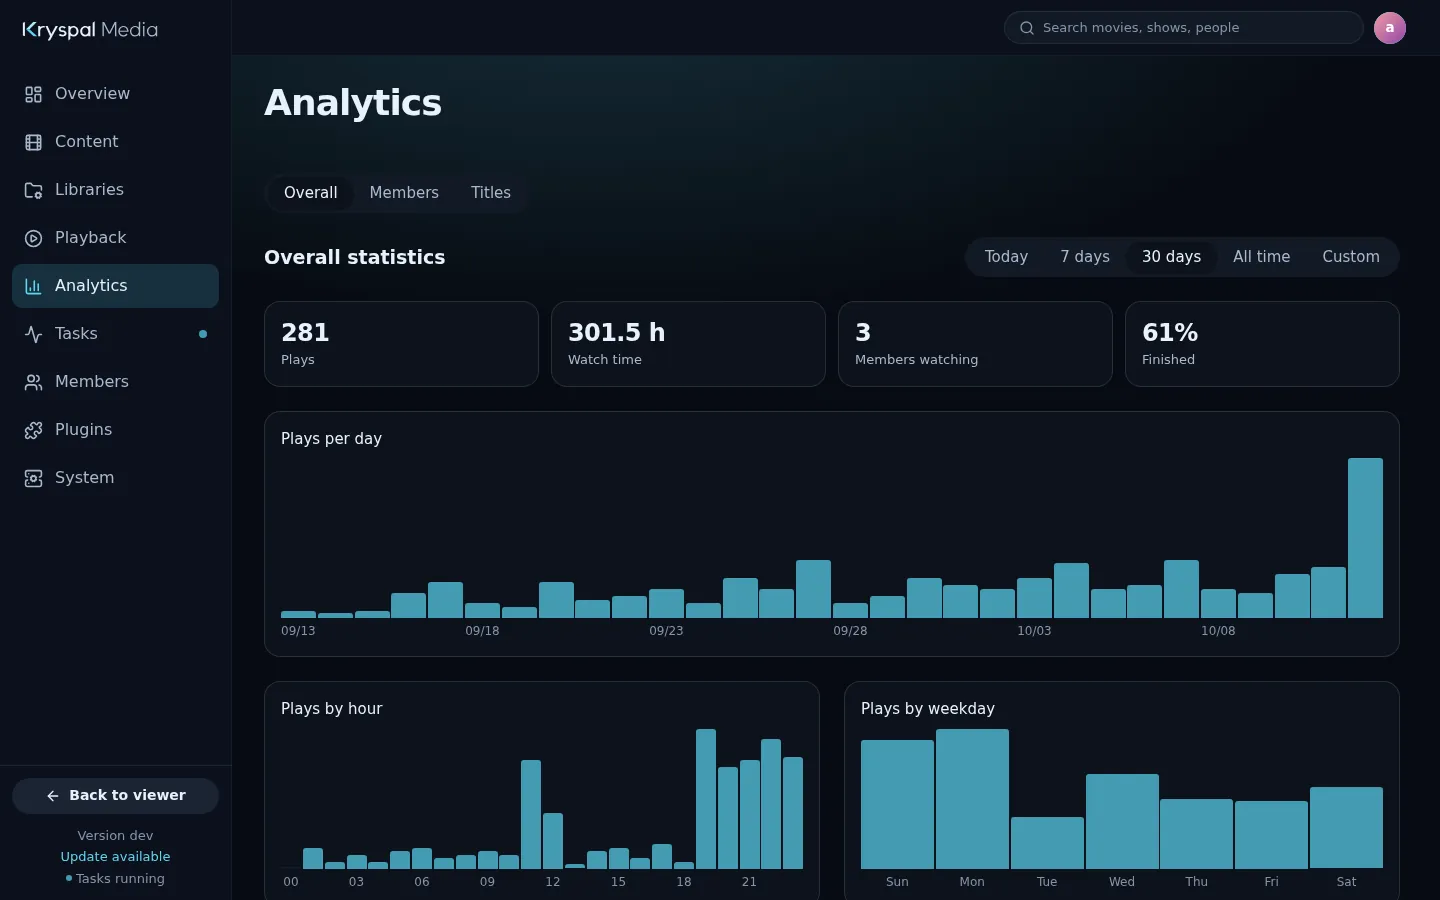Switch to the Members analytics tab
This screenshot has height=900, width=1440.
click(404, 193)
